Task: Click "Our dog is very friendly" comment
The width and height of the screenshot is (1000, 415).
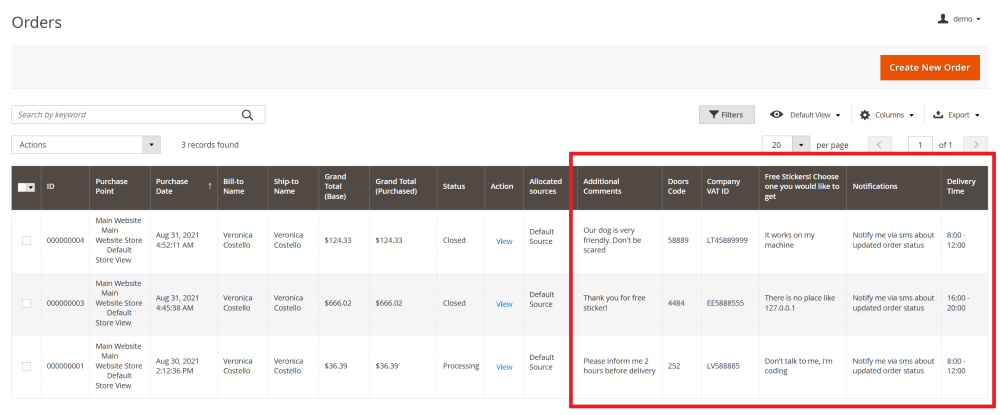Action: click(613, 240)
